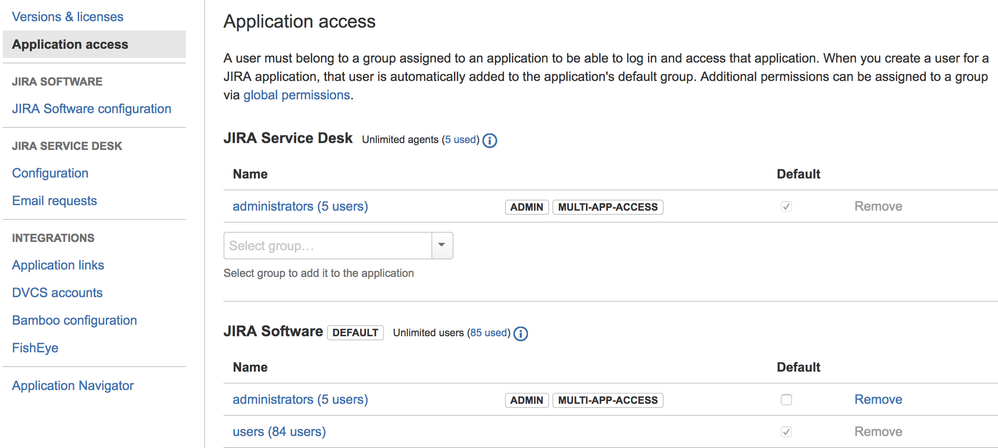
Task: Follow the global permissions link
Action: click(x=297, y=96)
